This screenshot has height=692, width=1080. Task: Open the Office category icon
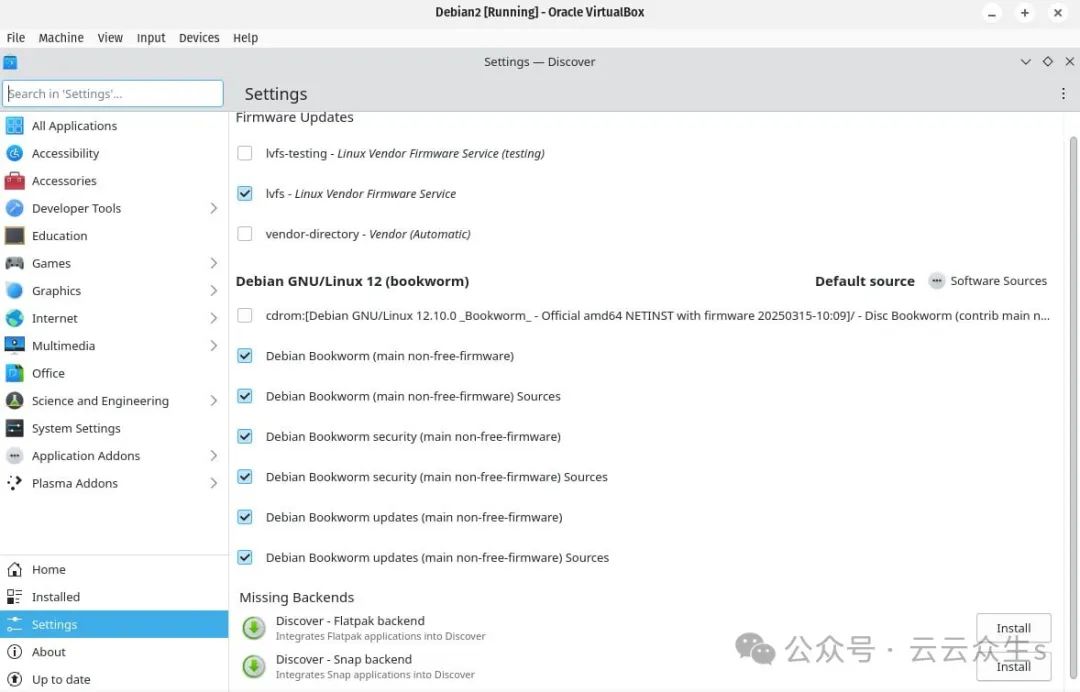coord(14,373)
